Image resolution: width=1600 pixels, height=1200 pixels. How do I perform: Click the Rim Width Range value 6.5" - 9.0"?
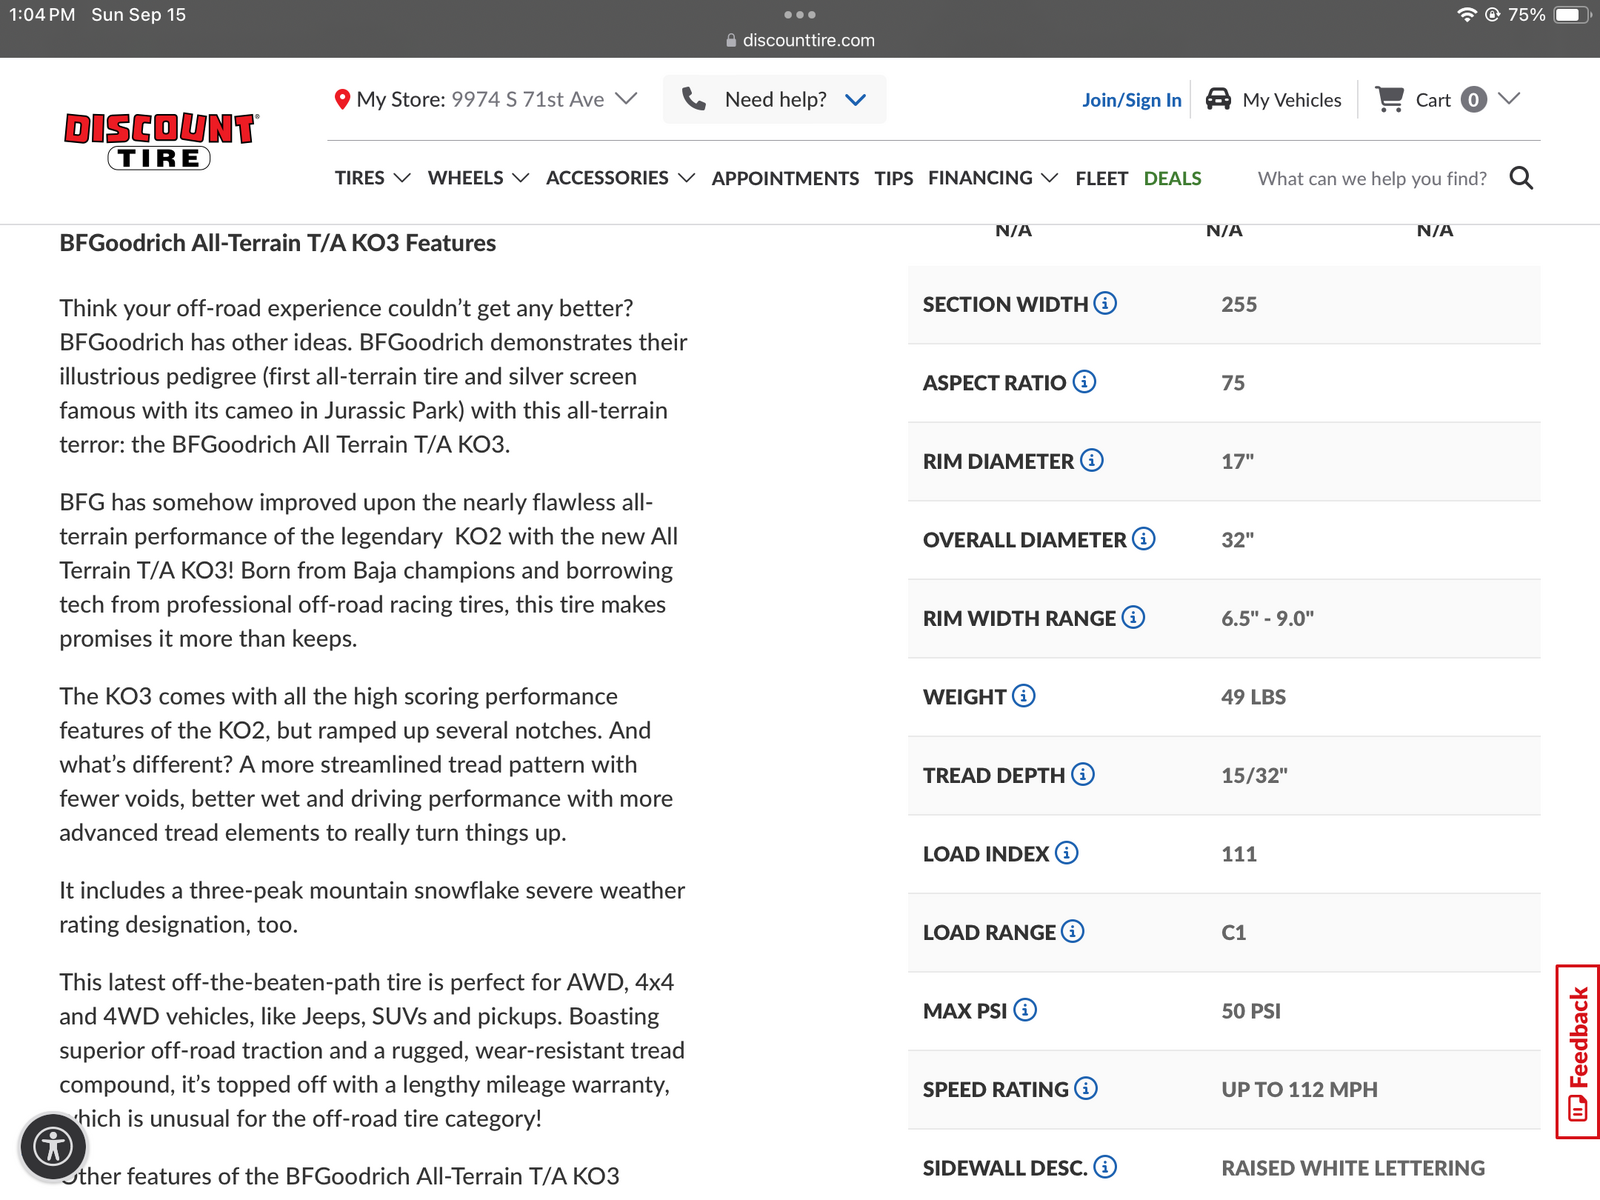tap(1267, 619)
